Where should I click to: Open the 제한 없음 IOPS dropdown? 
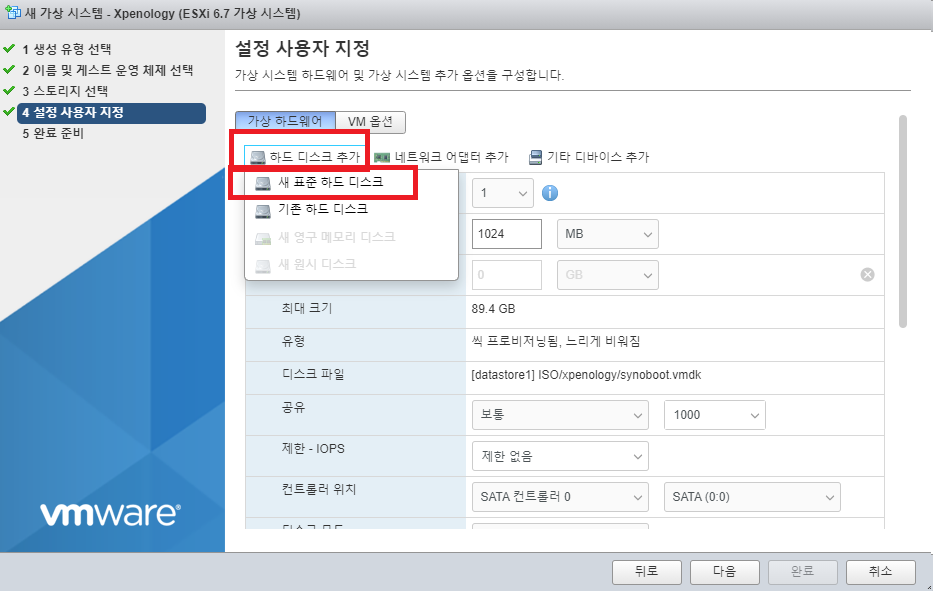560,456
